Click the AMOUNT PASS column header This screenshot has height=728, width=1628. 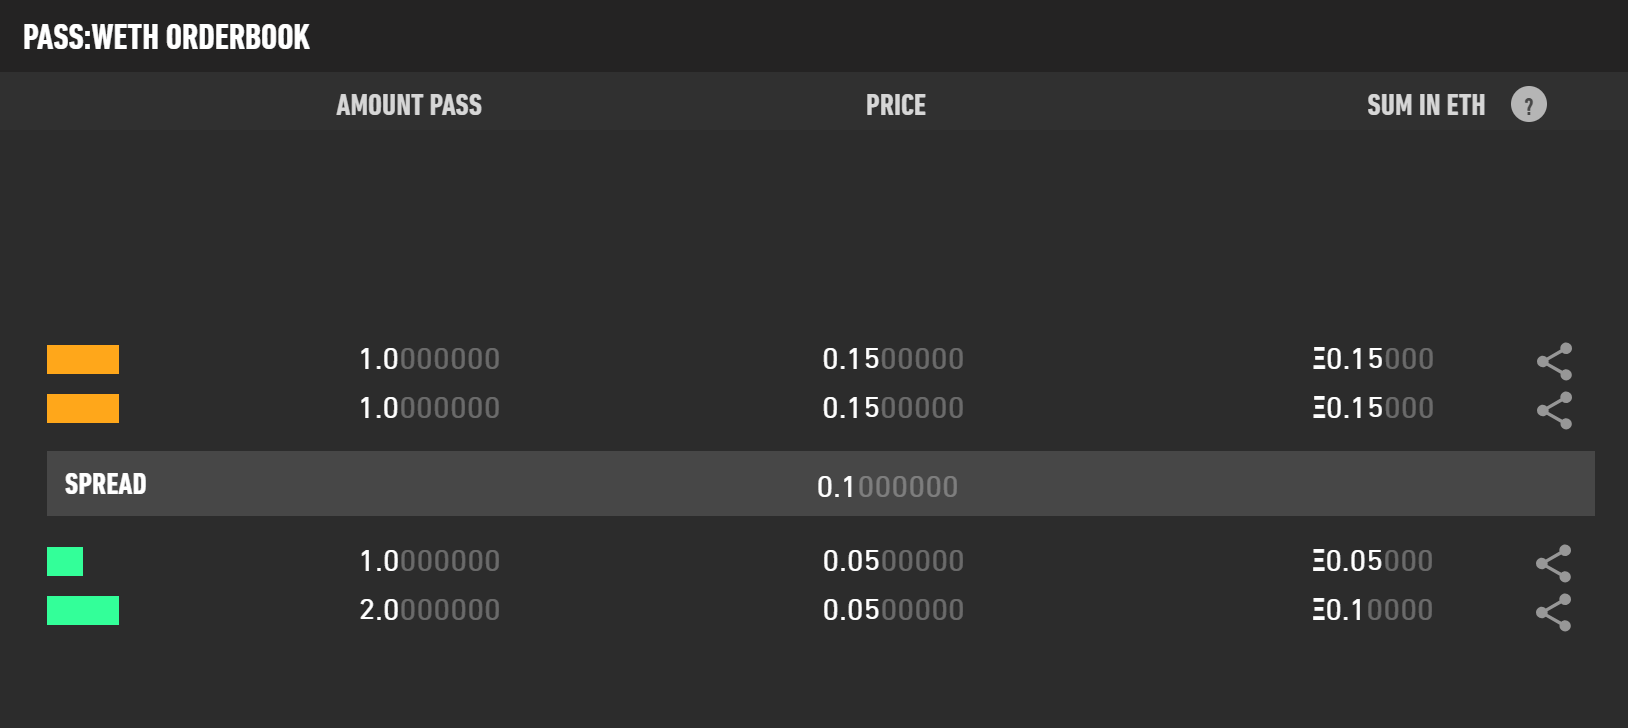pyautogui.click(x=409, y=105)
